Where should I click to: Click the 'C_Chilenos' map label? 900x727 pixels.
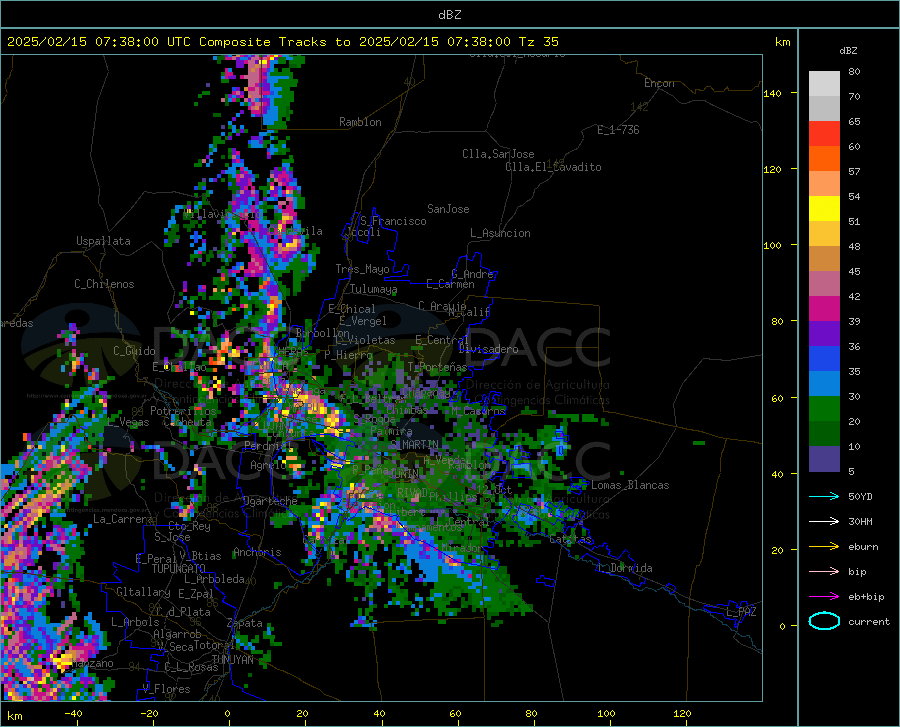point(104,284)
